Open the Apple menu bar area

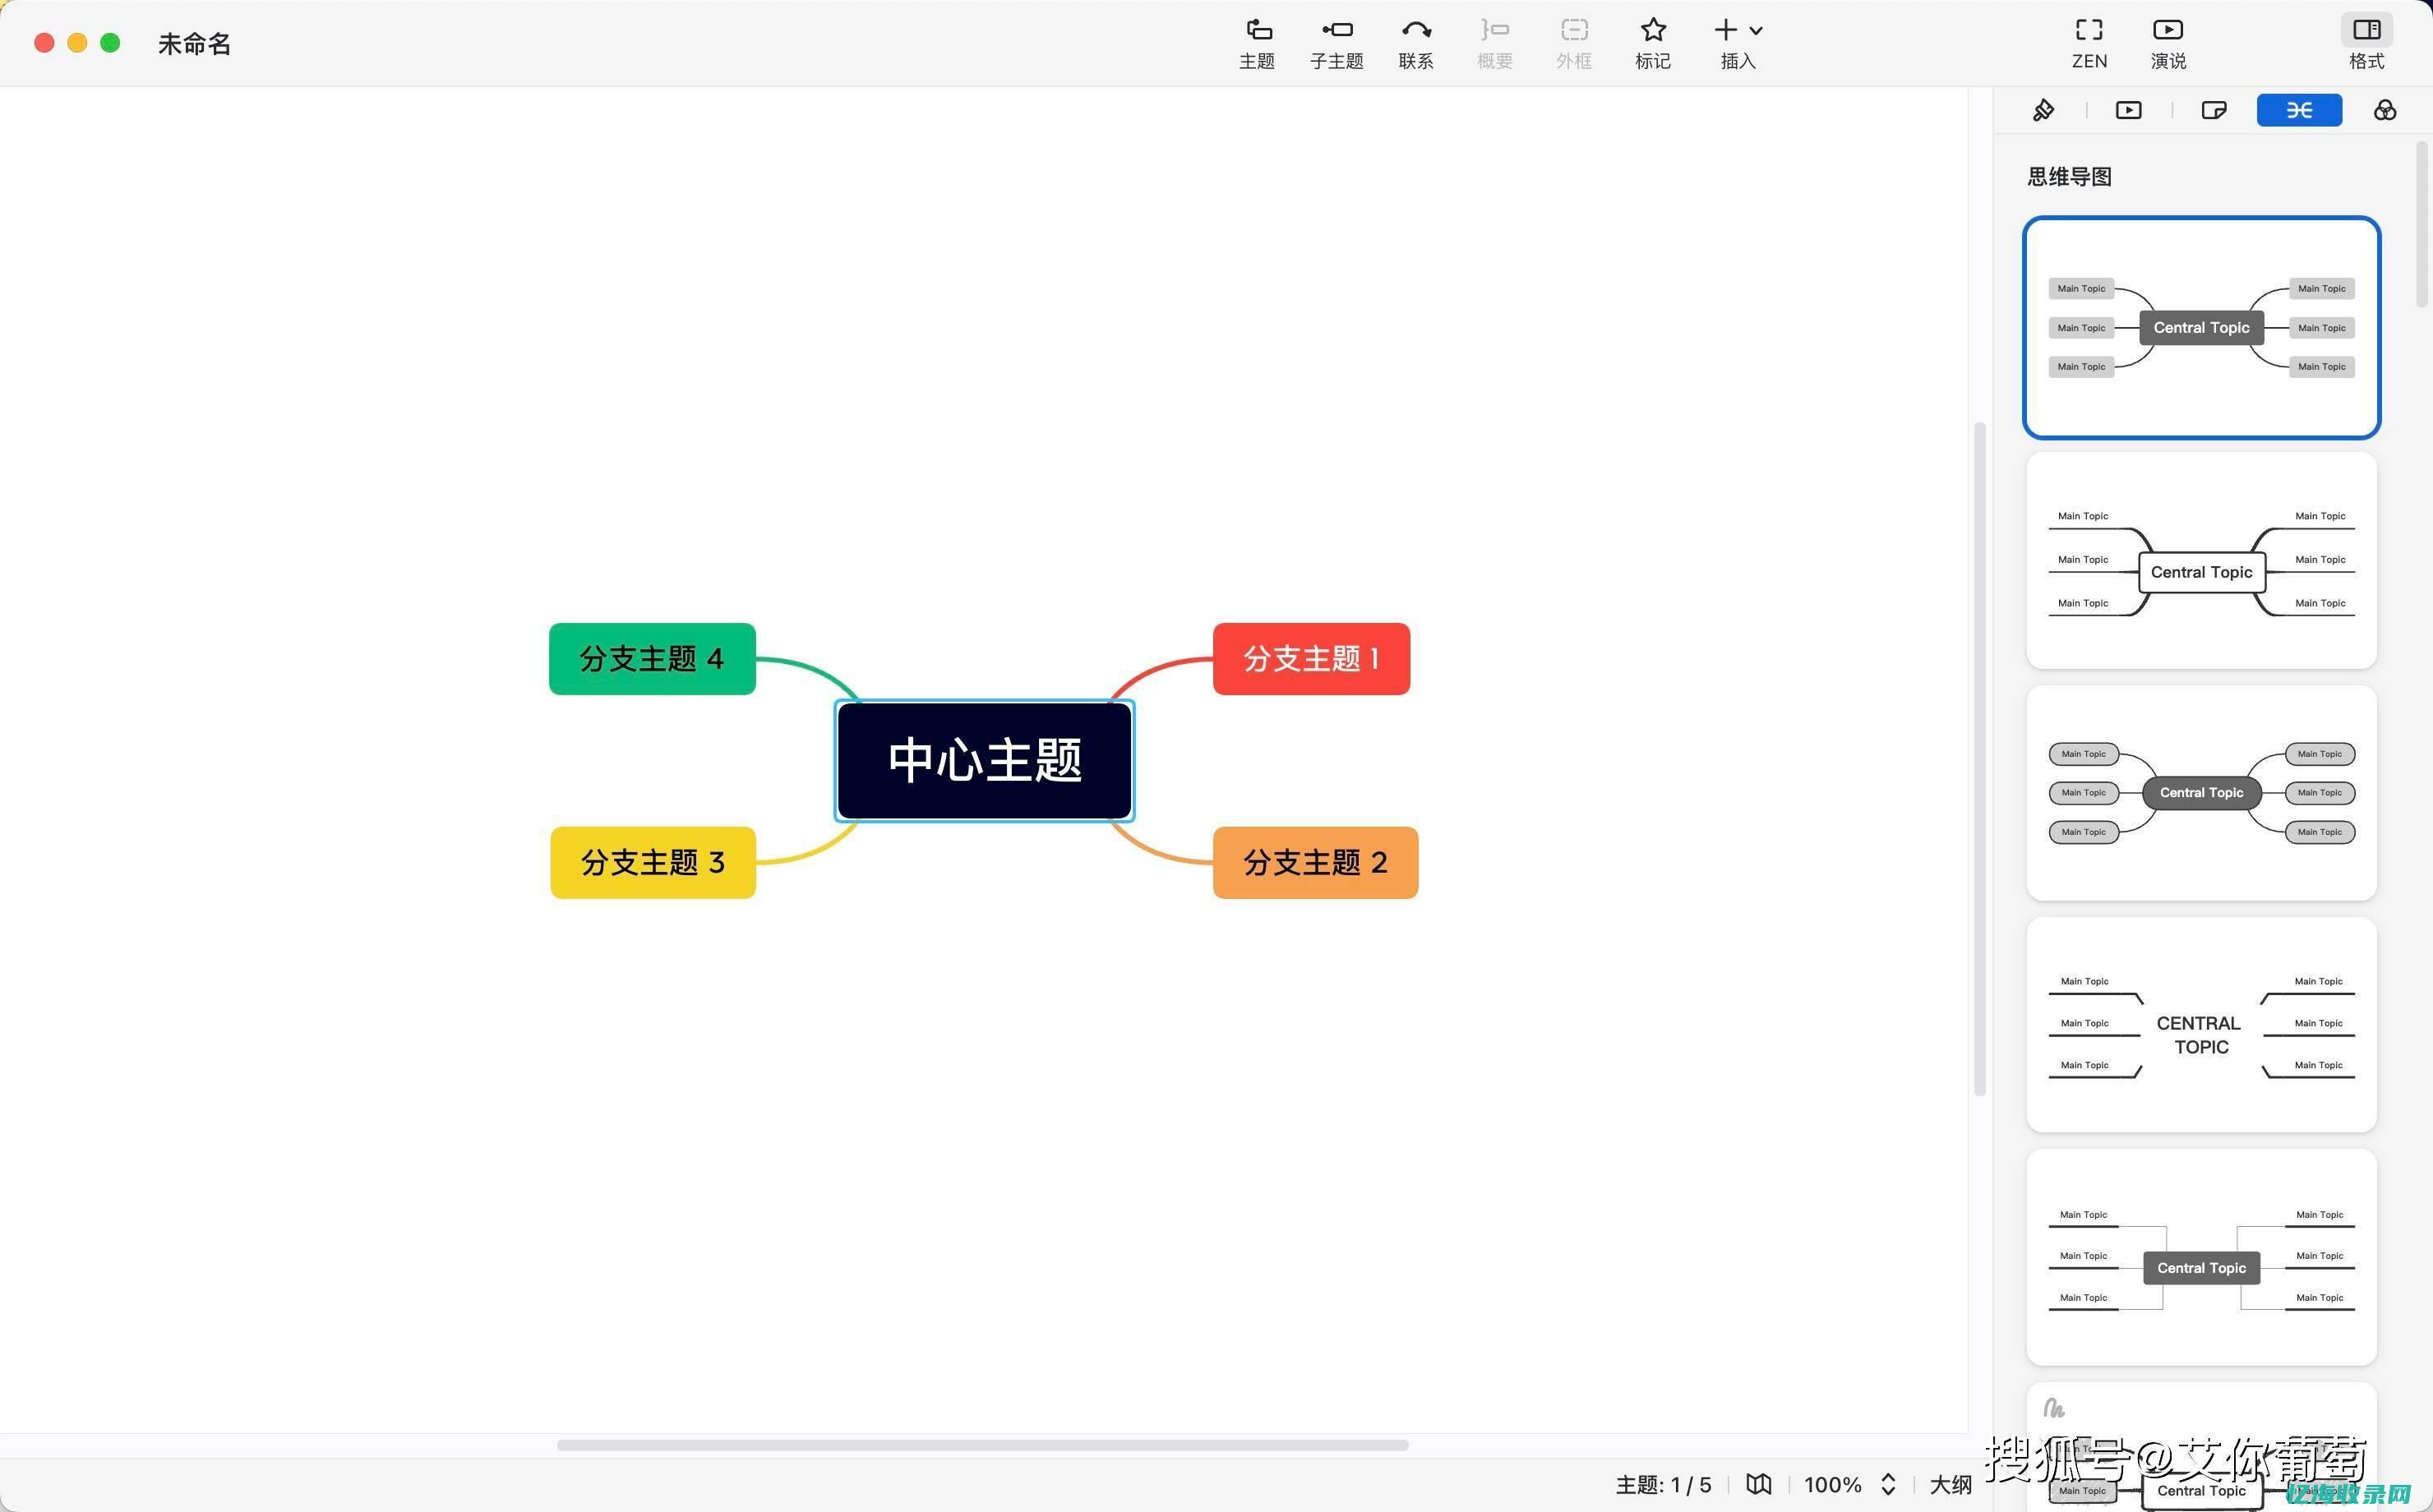77,42
